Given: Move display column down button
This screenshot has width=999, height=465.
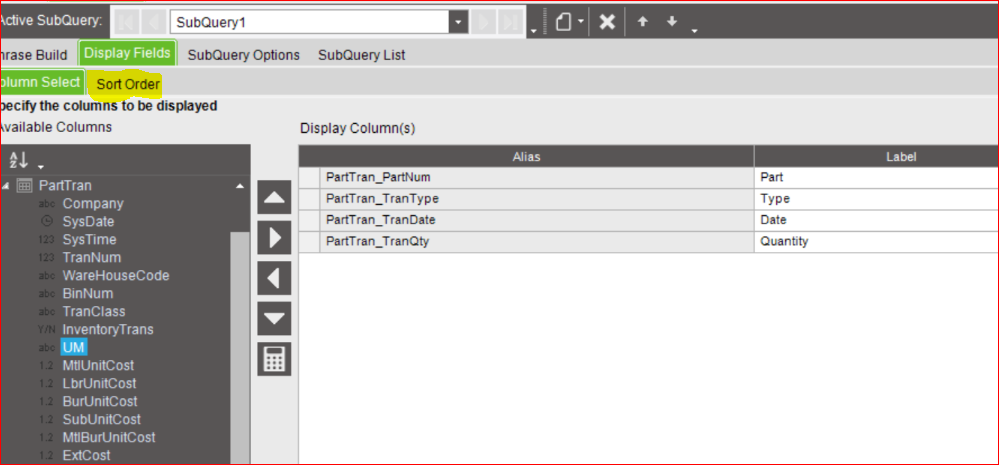Looking at the screenshot, I should pyautogui.click(x=274, y=318).
